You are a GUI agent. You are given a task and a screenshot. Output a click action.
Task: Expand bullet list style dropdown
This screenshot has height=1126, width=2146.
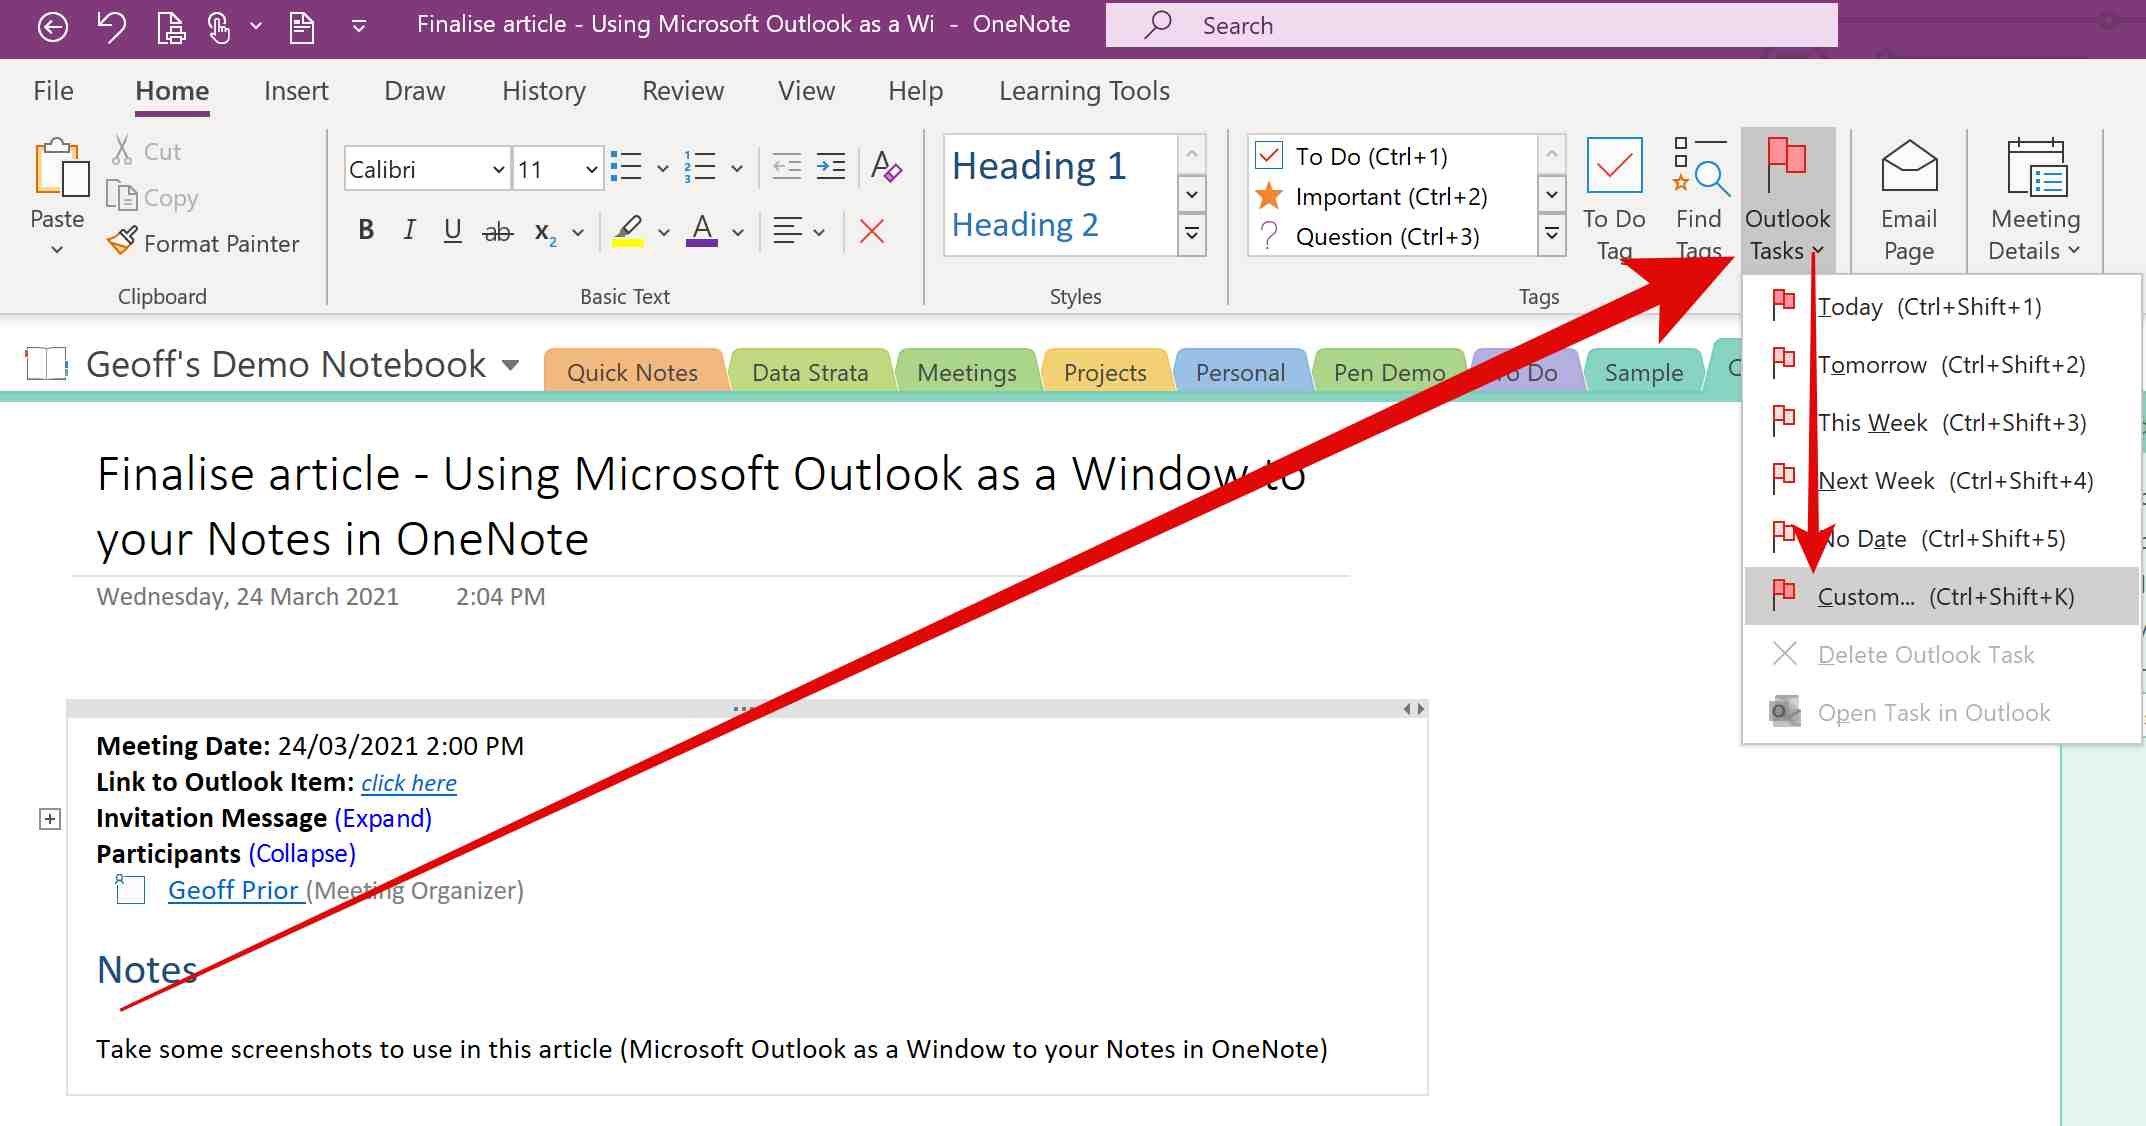tap(662, 168)
